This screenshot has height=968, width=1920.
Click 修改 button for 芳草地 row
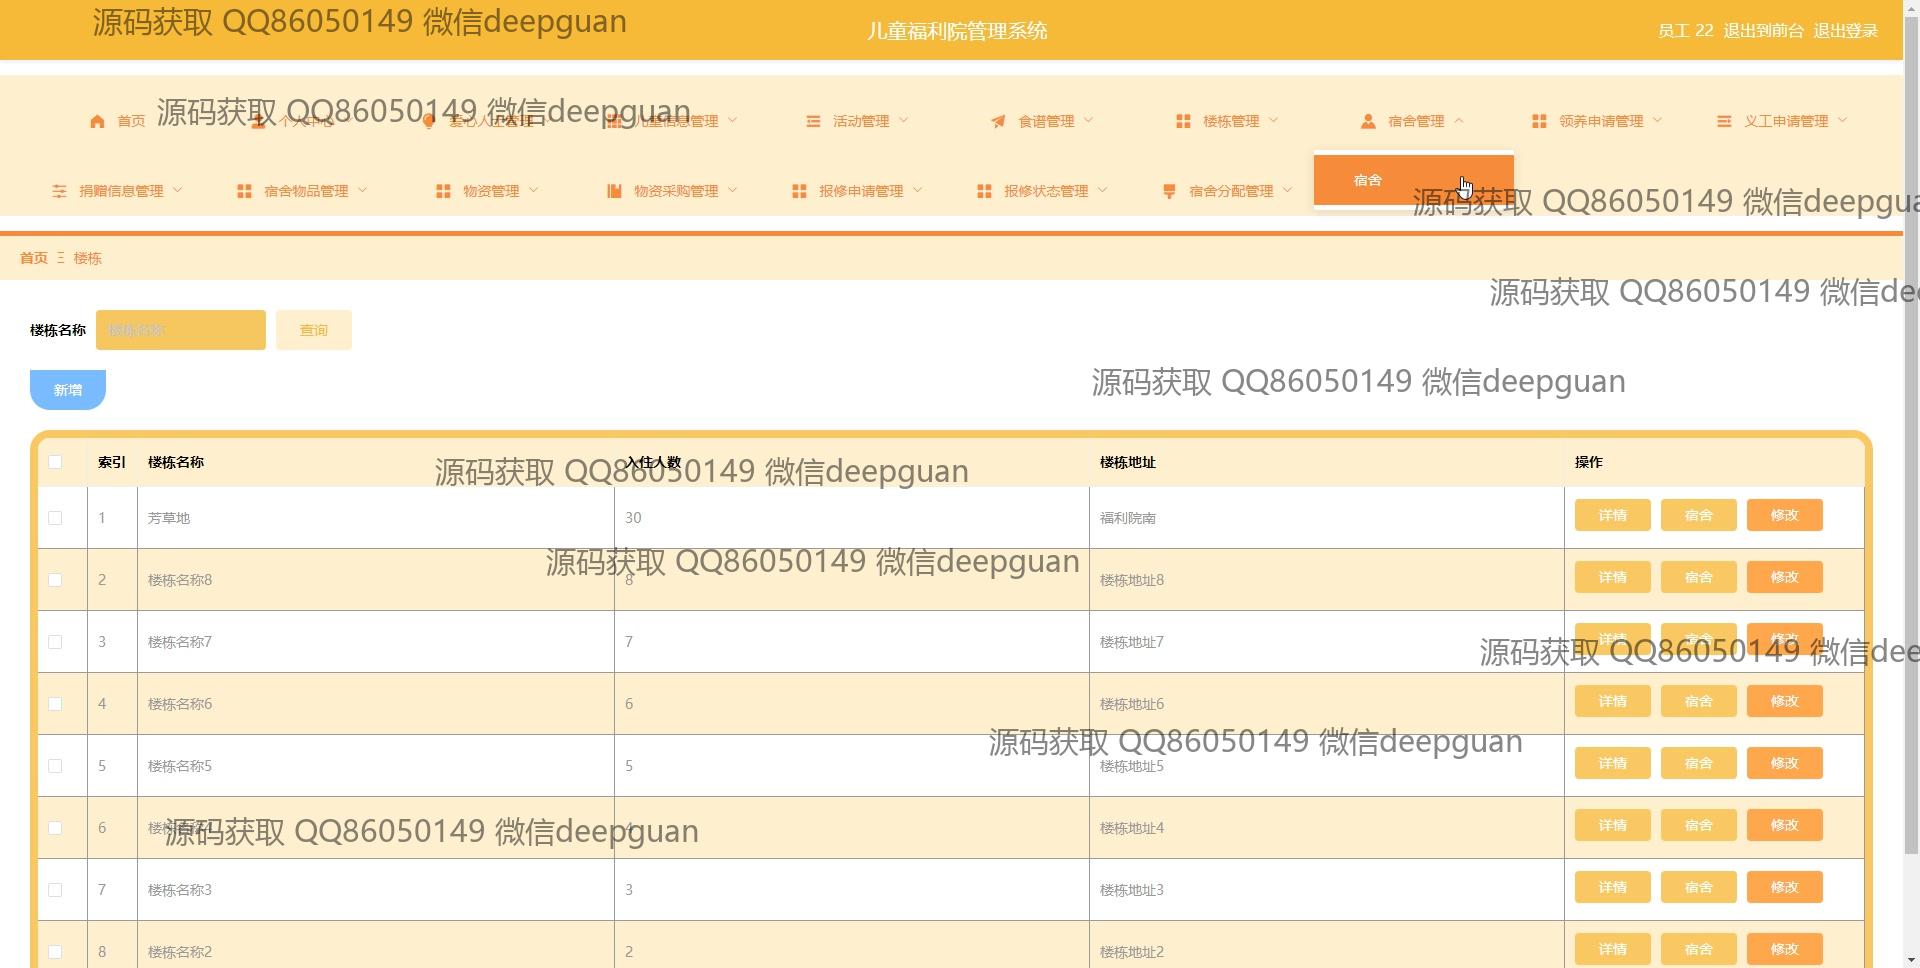click(1784, 516)
